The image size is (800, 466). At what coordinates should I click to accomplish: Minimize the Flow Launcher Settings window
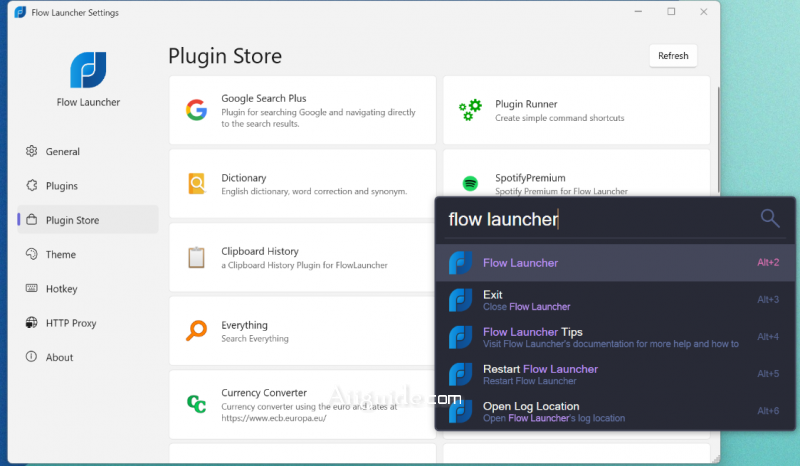pyautogui.click(x=638, y=12)
